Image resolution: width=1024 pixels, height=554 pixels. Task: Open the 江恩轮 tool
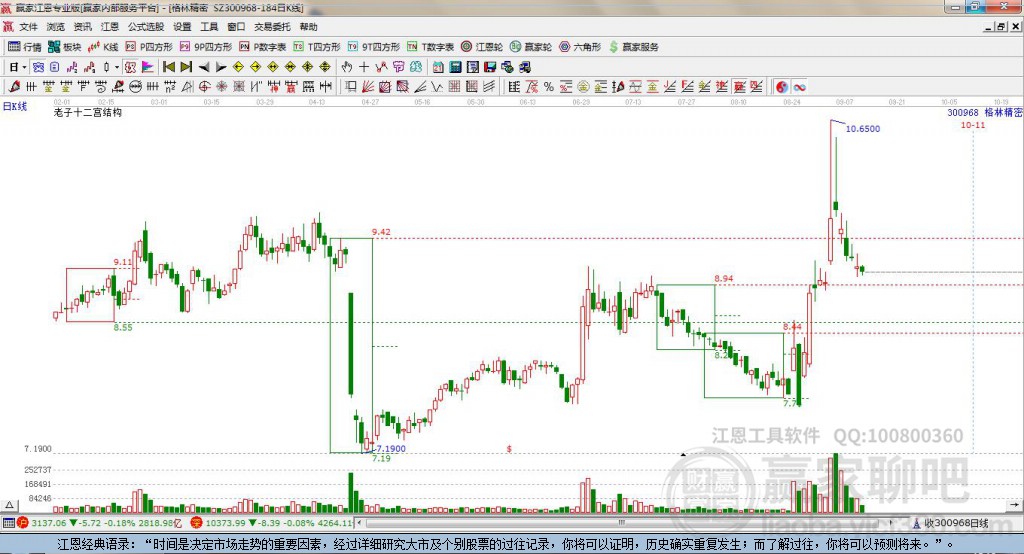point(482,47)
